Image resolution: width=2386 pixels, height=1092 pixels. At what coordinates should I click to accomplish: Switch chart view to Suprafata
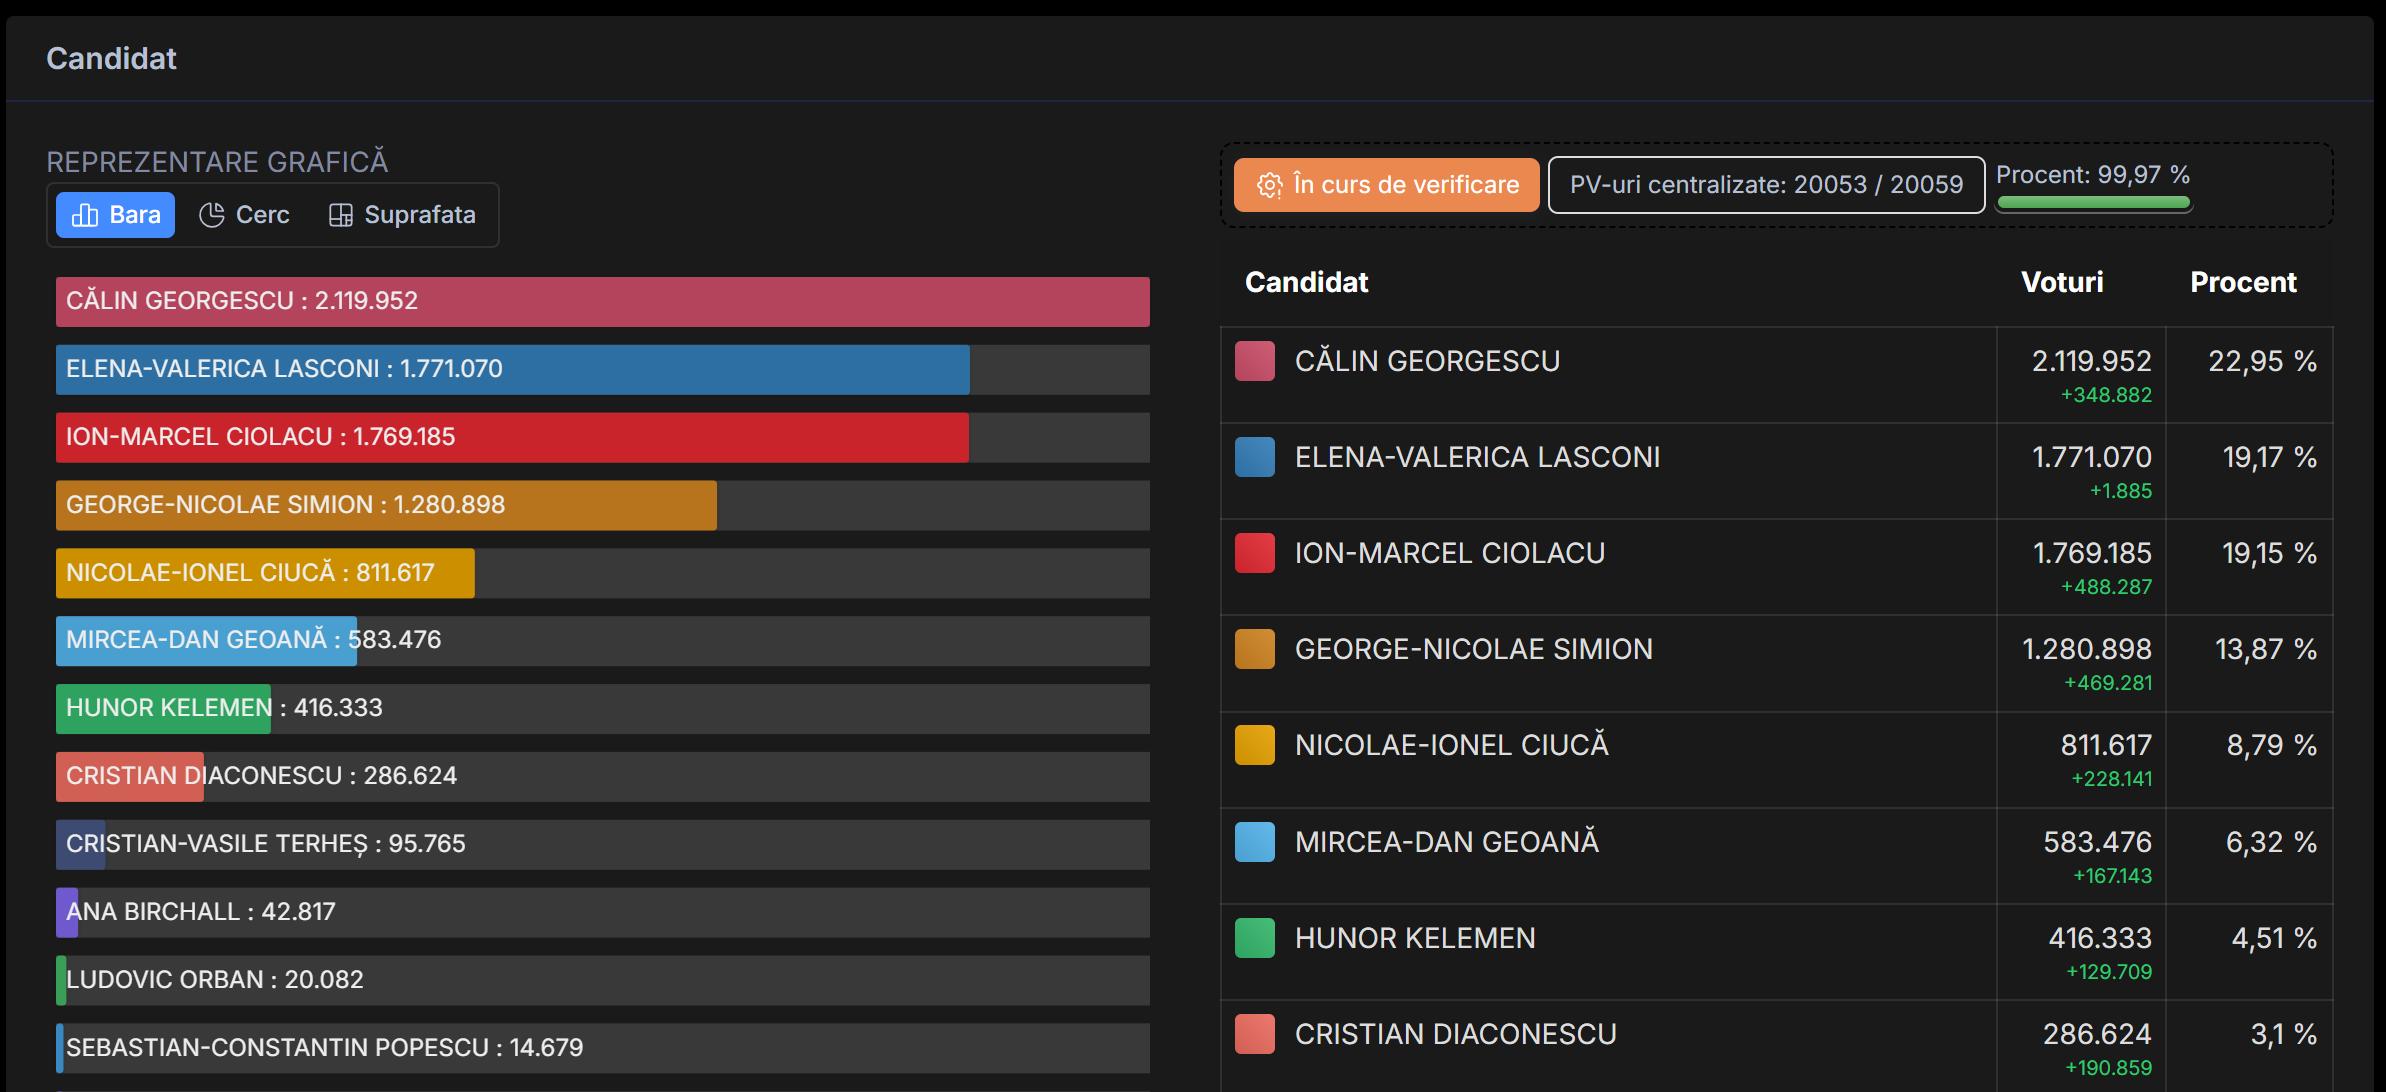coord(402,215)
